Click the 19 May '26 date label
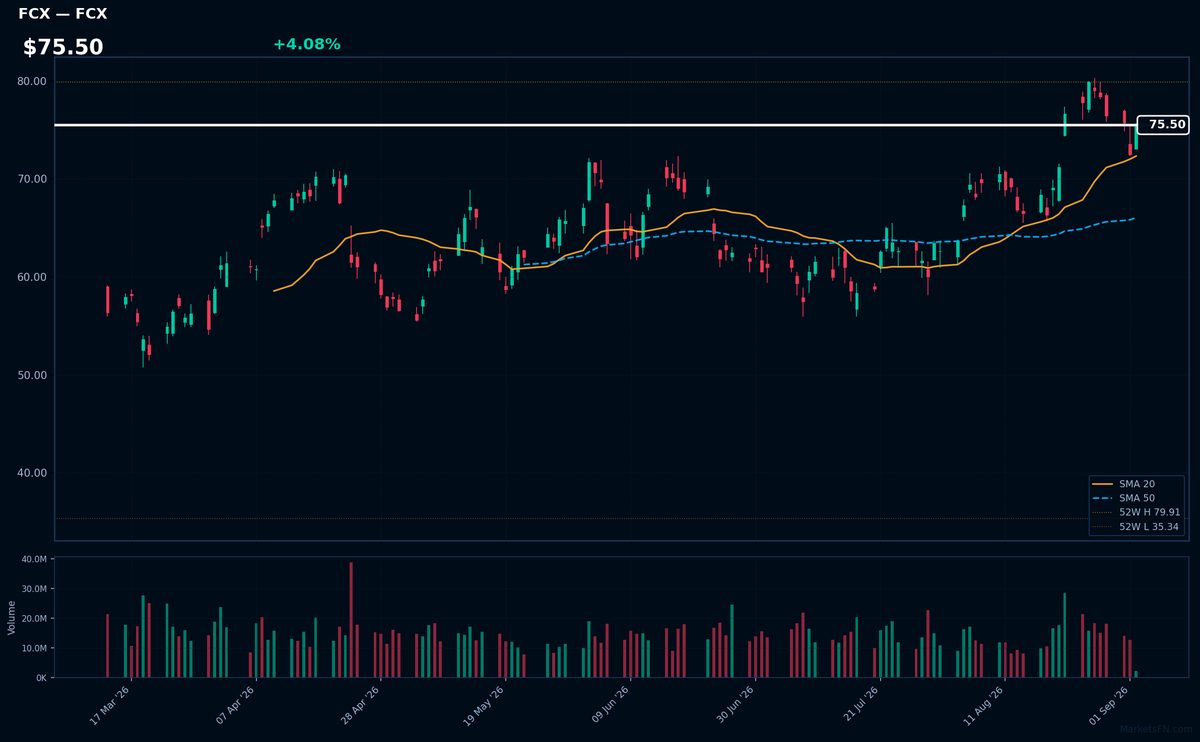The width and height of the screenshot is (1200, 742). 484,704
